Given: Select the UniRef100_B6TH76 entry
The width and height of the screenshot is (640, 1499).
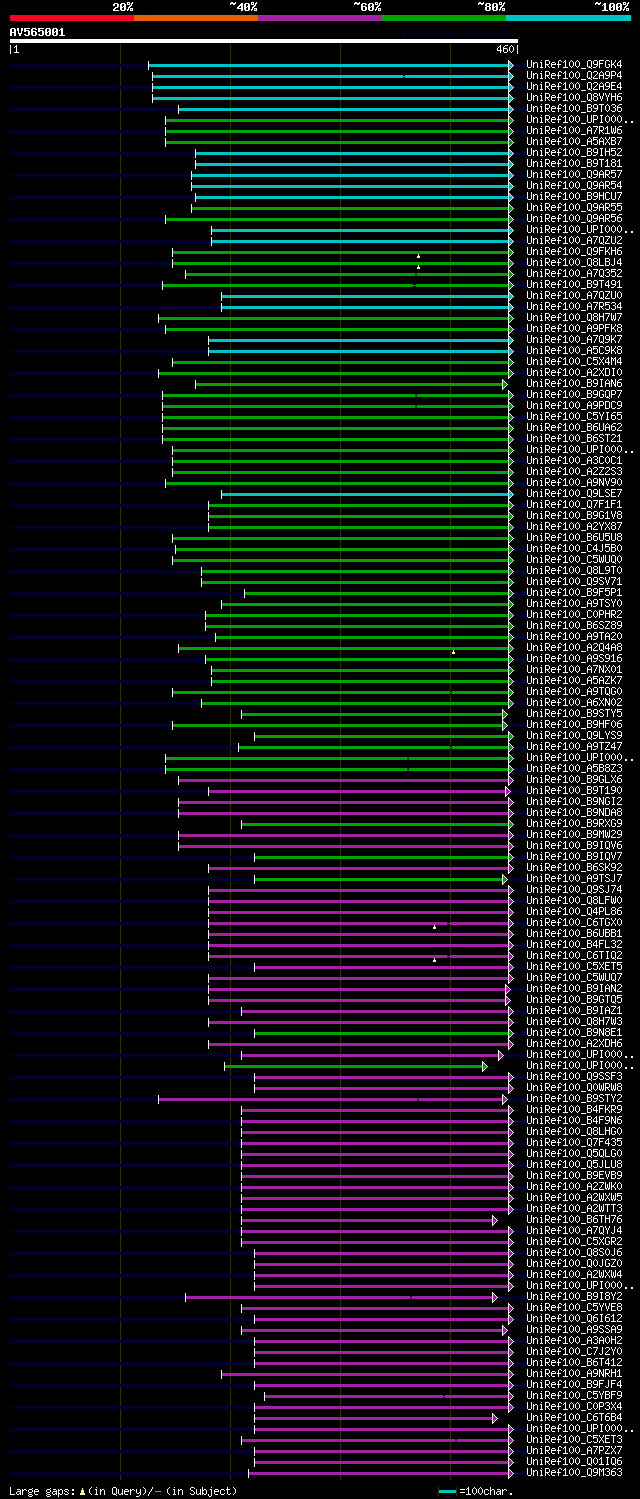Looking at the screenshot, I should [x=574, y=1220].
